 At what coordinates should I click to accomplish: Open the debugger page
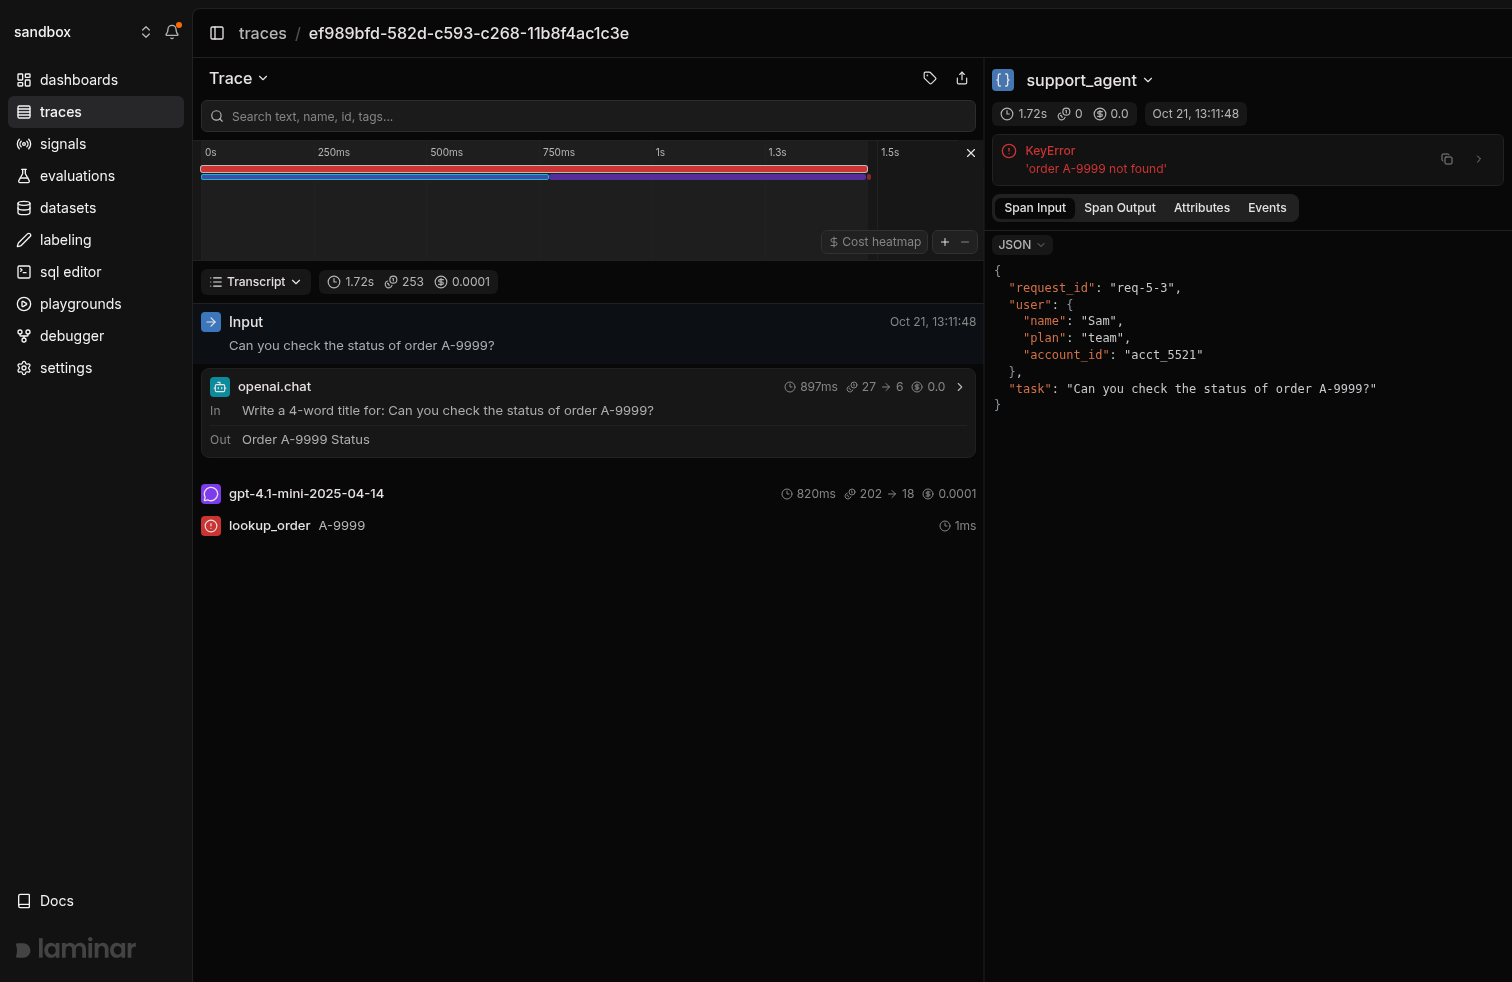click(x=96, y=336)
